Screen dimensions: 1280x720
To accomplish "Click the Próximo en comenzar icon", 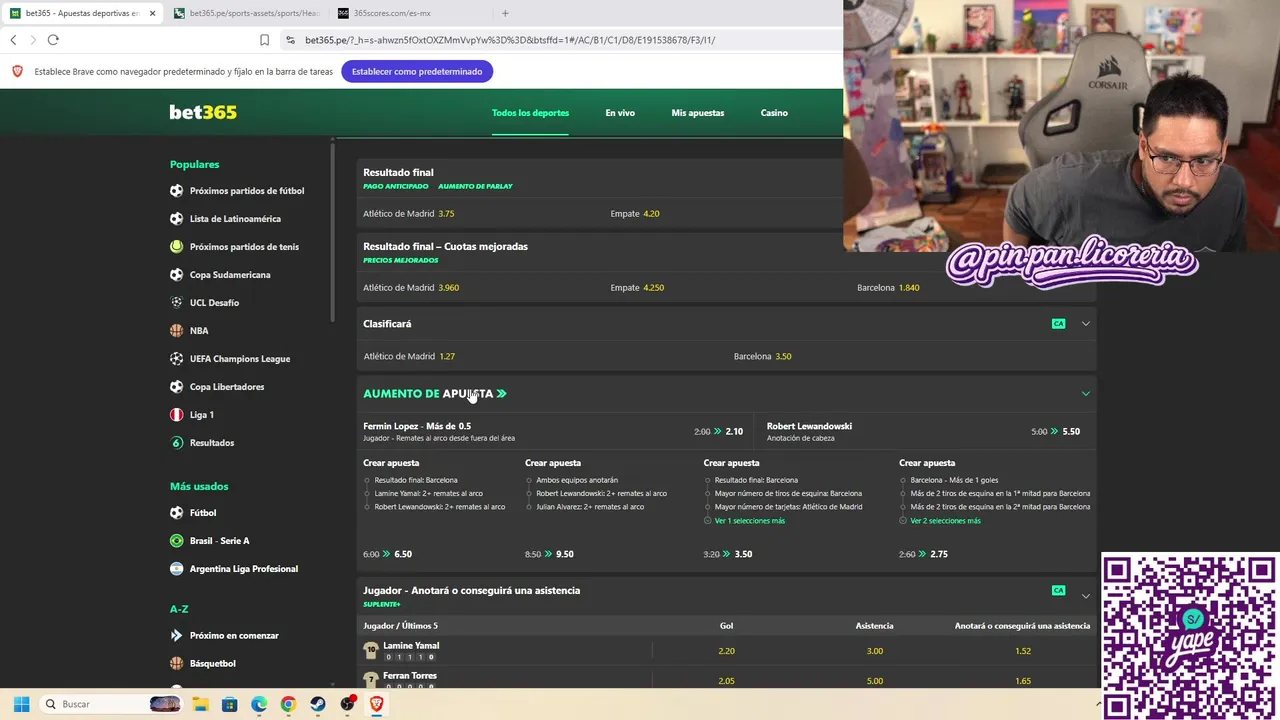I will click(177, 636).
